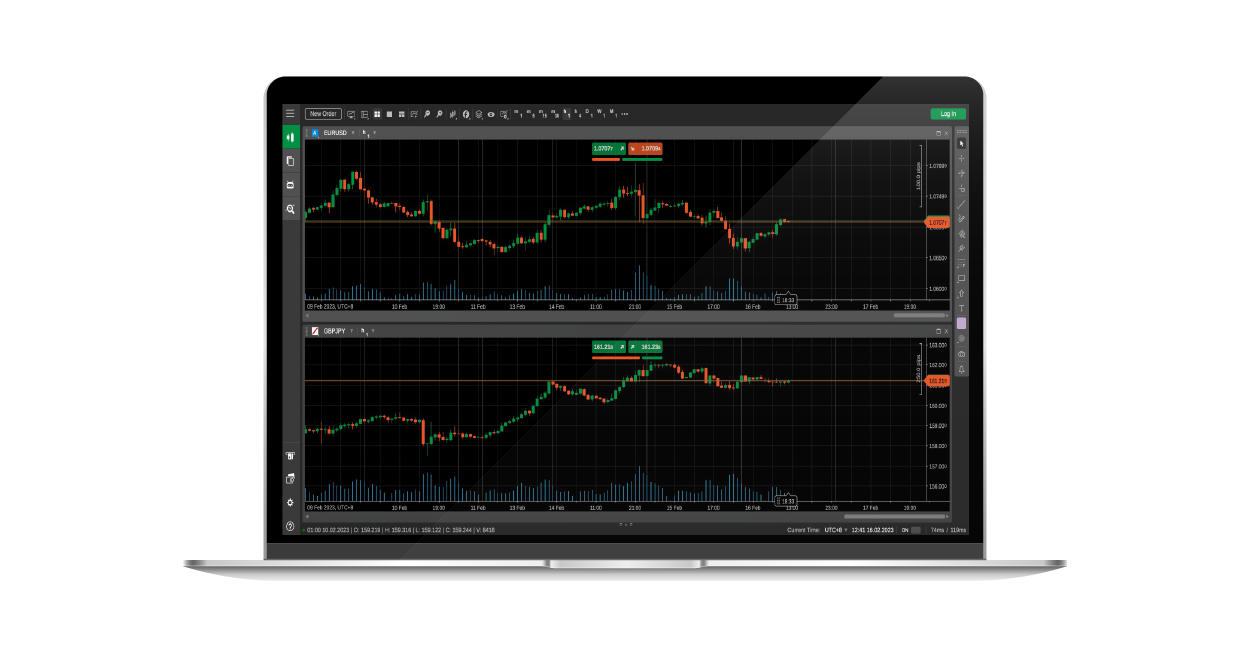Switch timeframe to m5
The height and width of the screenshot is (655, 1250).
530,114
